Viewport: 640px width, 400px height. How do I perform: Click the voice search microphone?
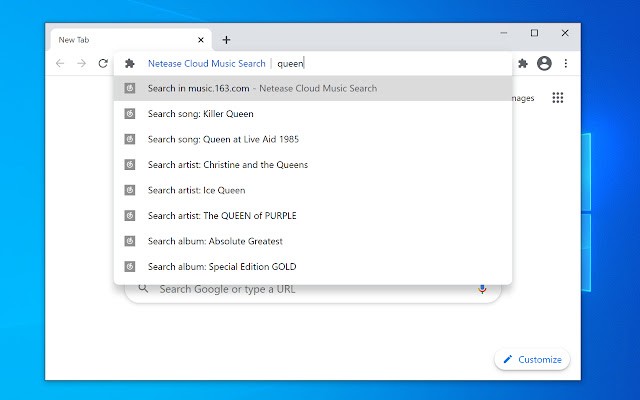click(x=482, y=289)
